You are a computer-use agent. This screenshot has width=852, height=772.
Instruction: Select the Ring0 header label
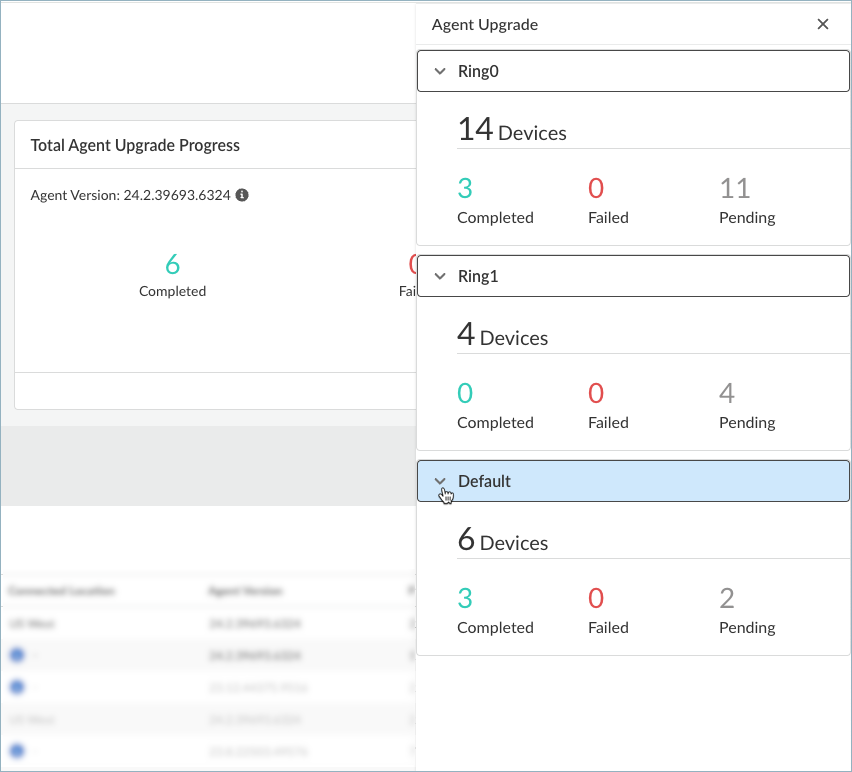pyautogui.click(x=478, y=71)
